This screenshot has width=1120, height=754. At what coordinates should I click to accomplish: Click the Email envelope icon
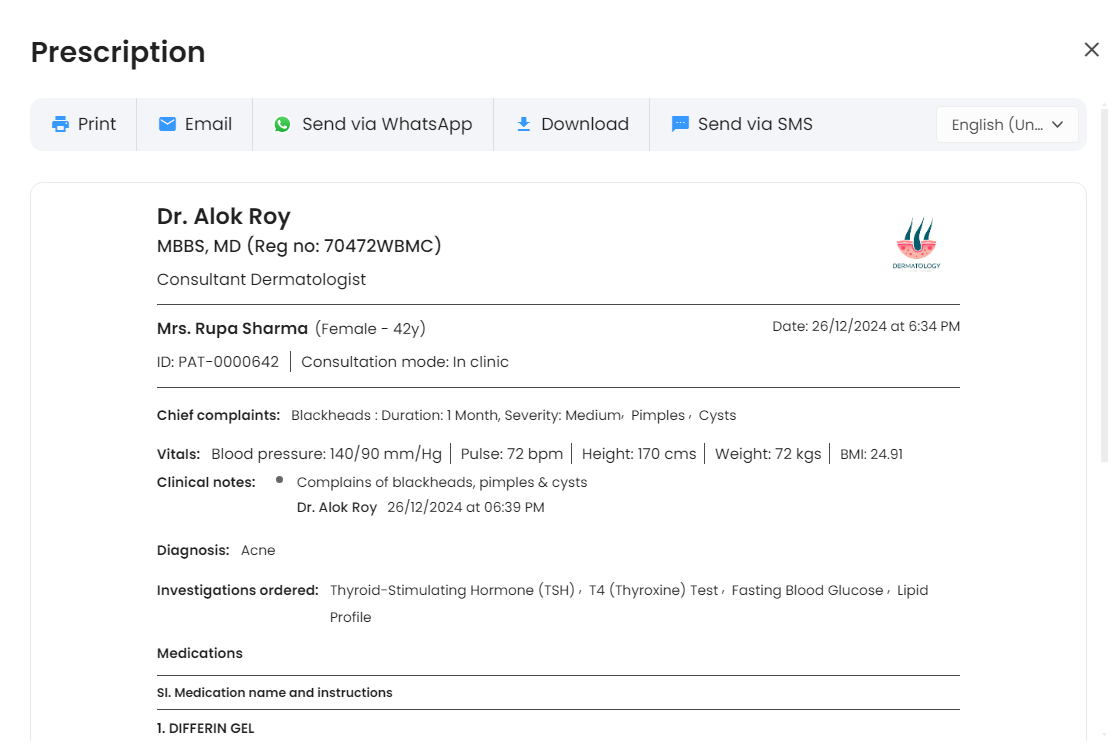[167, 124]
